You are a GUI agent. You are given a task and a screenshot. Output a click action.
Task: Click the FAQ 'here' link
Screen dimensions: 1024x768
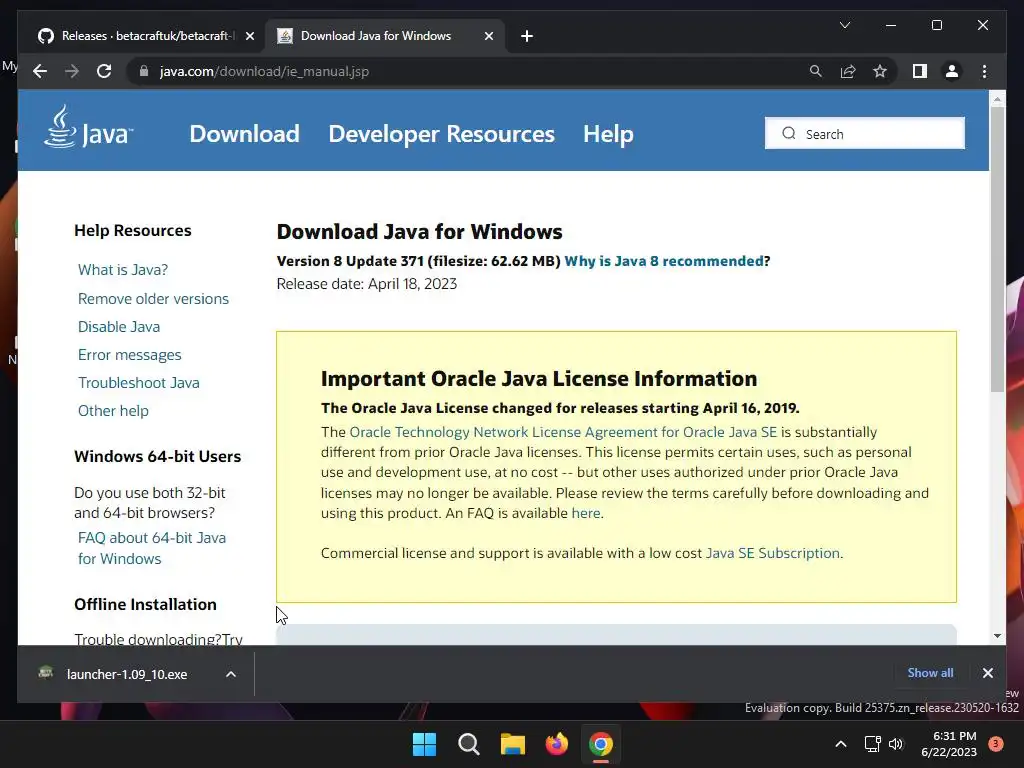586,513
